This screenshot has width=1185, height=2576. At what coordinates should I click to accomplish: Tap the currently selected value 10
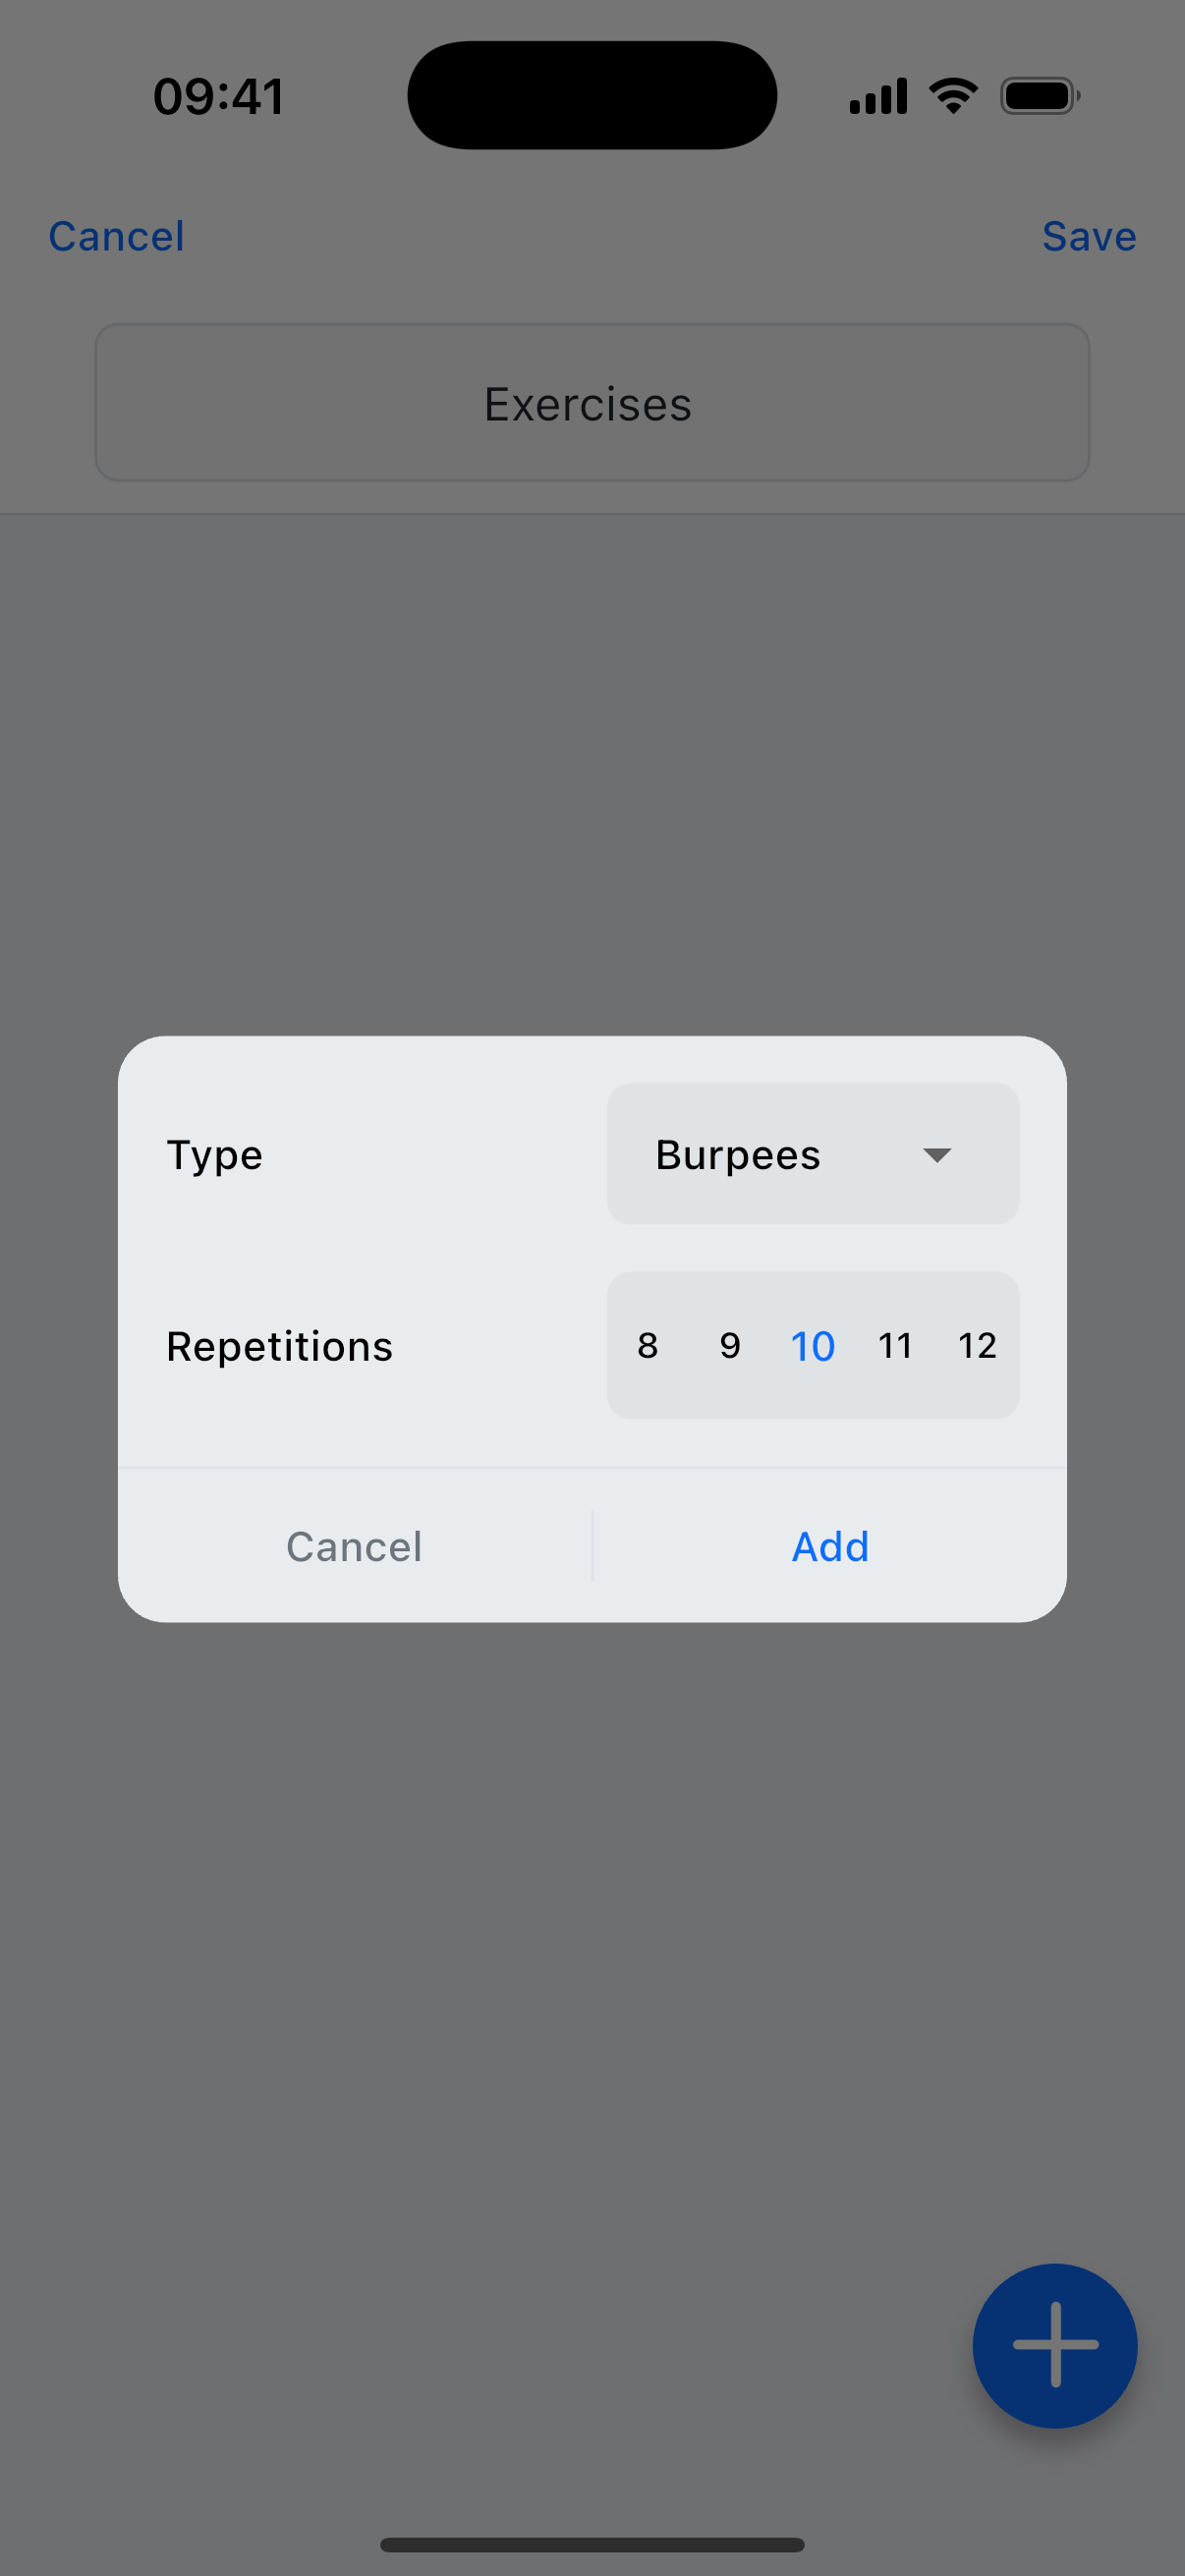click(813, 1345)
